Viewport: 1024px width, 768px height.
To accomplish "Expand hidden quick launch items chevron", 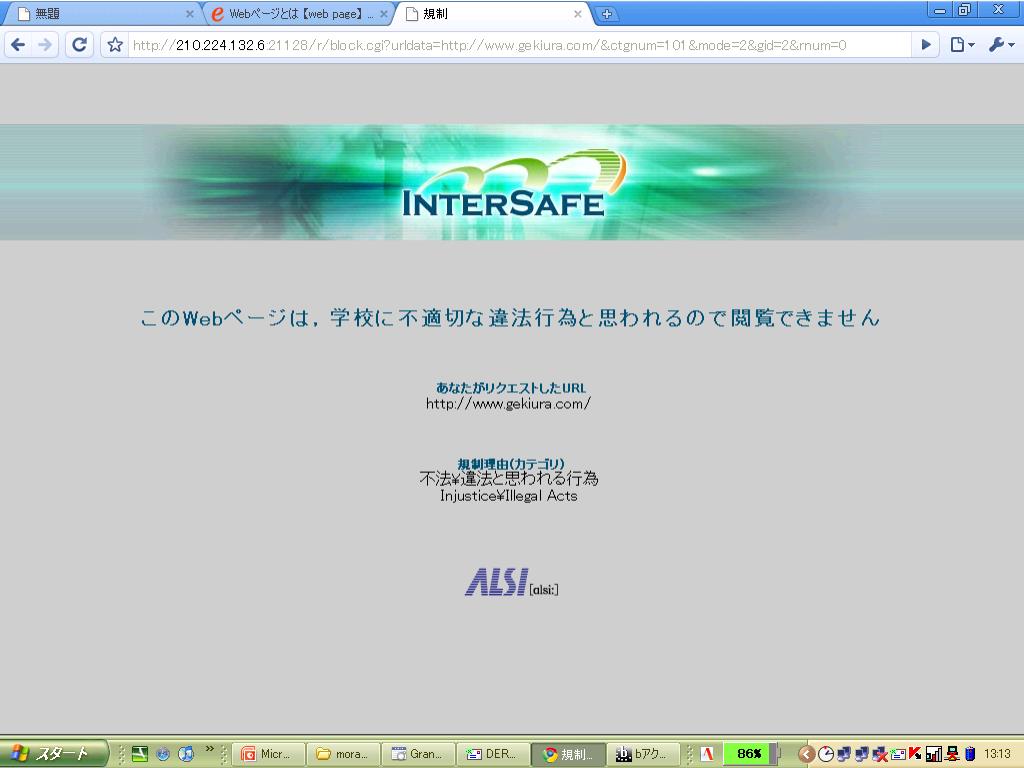I will coord(209,749).
